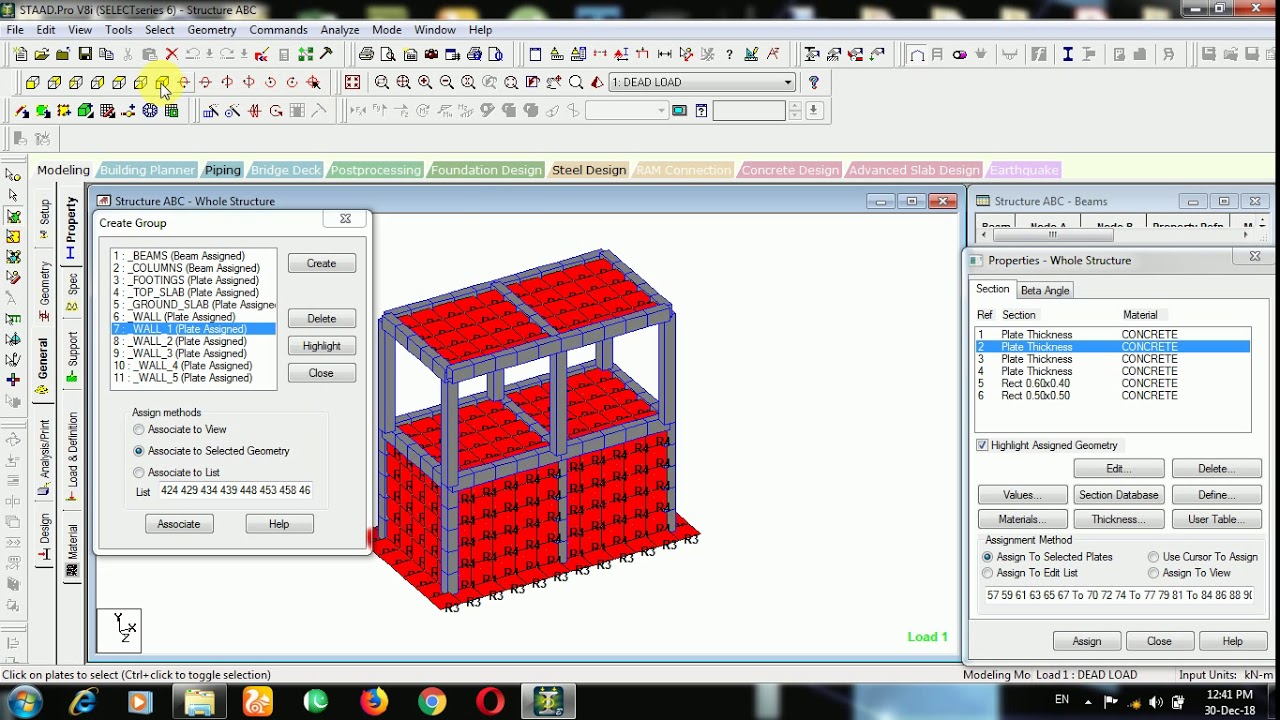Screen dimensions: 1280x720
Task: Open the Geometry menu
Action: click(x=212, y=30)
